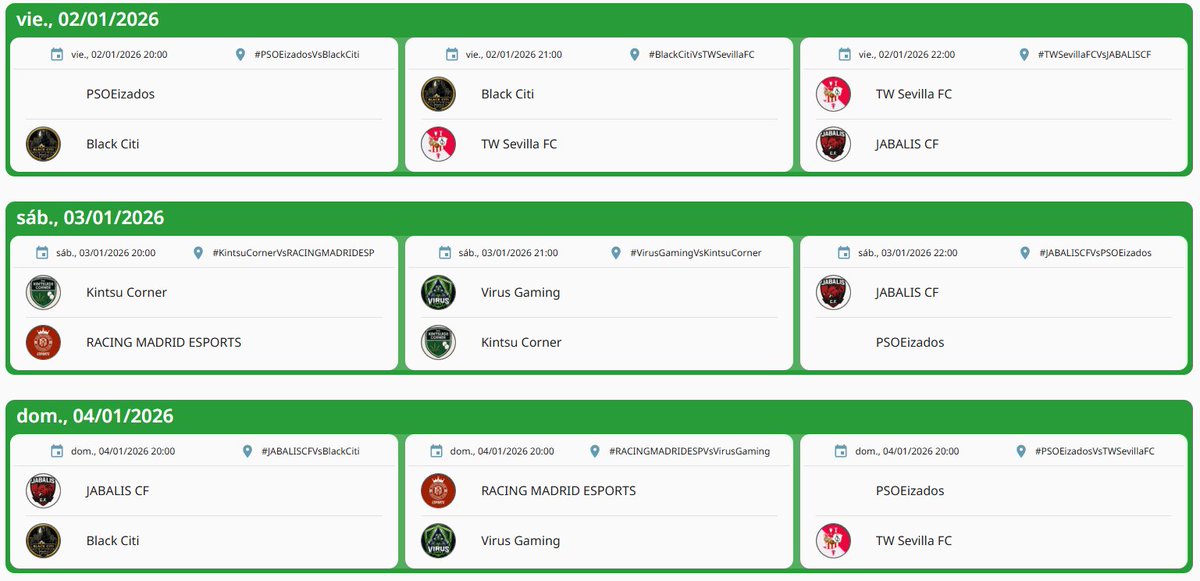Click Black Citi name in 02/01 20:00 match
The height and width of the screenshot is (581, 1200).
pos(113,144)
